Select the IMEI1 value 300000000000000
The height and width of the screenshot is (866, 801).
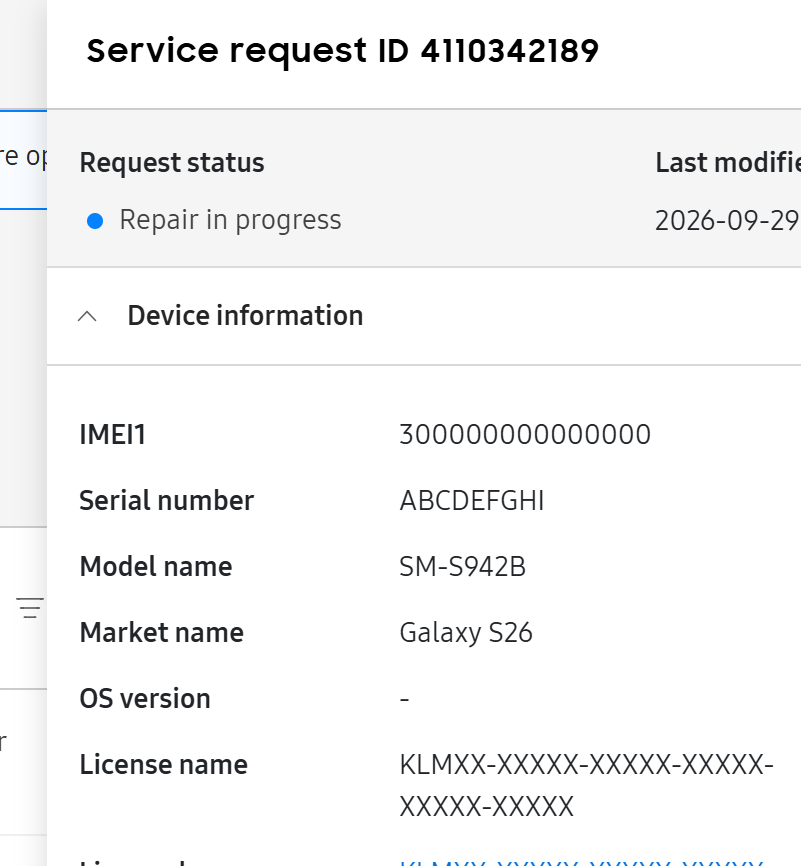click(525, 435)
